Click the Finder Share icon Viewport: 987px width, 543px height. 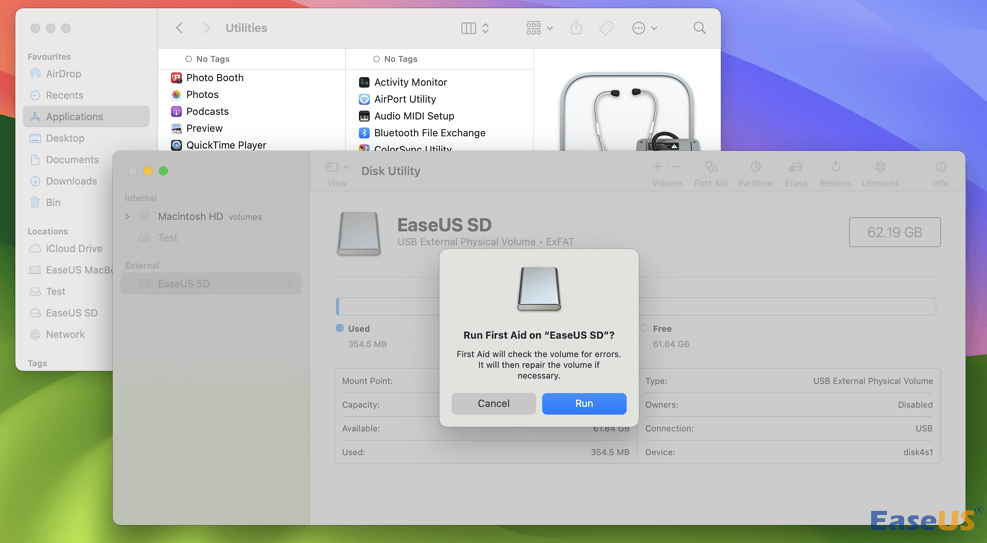pos(576,28)
